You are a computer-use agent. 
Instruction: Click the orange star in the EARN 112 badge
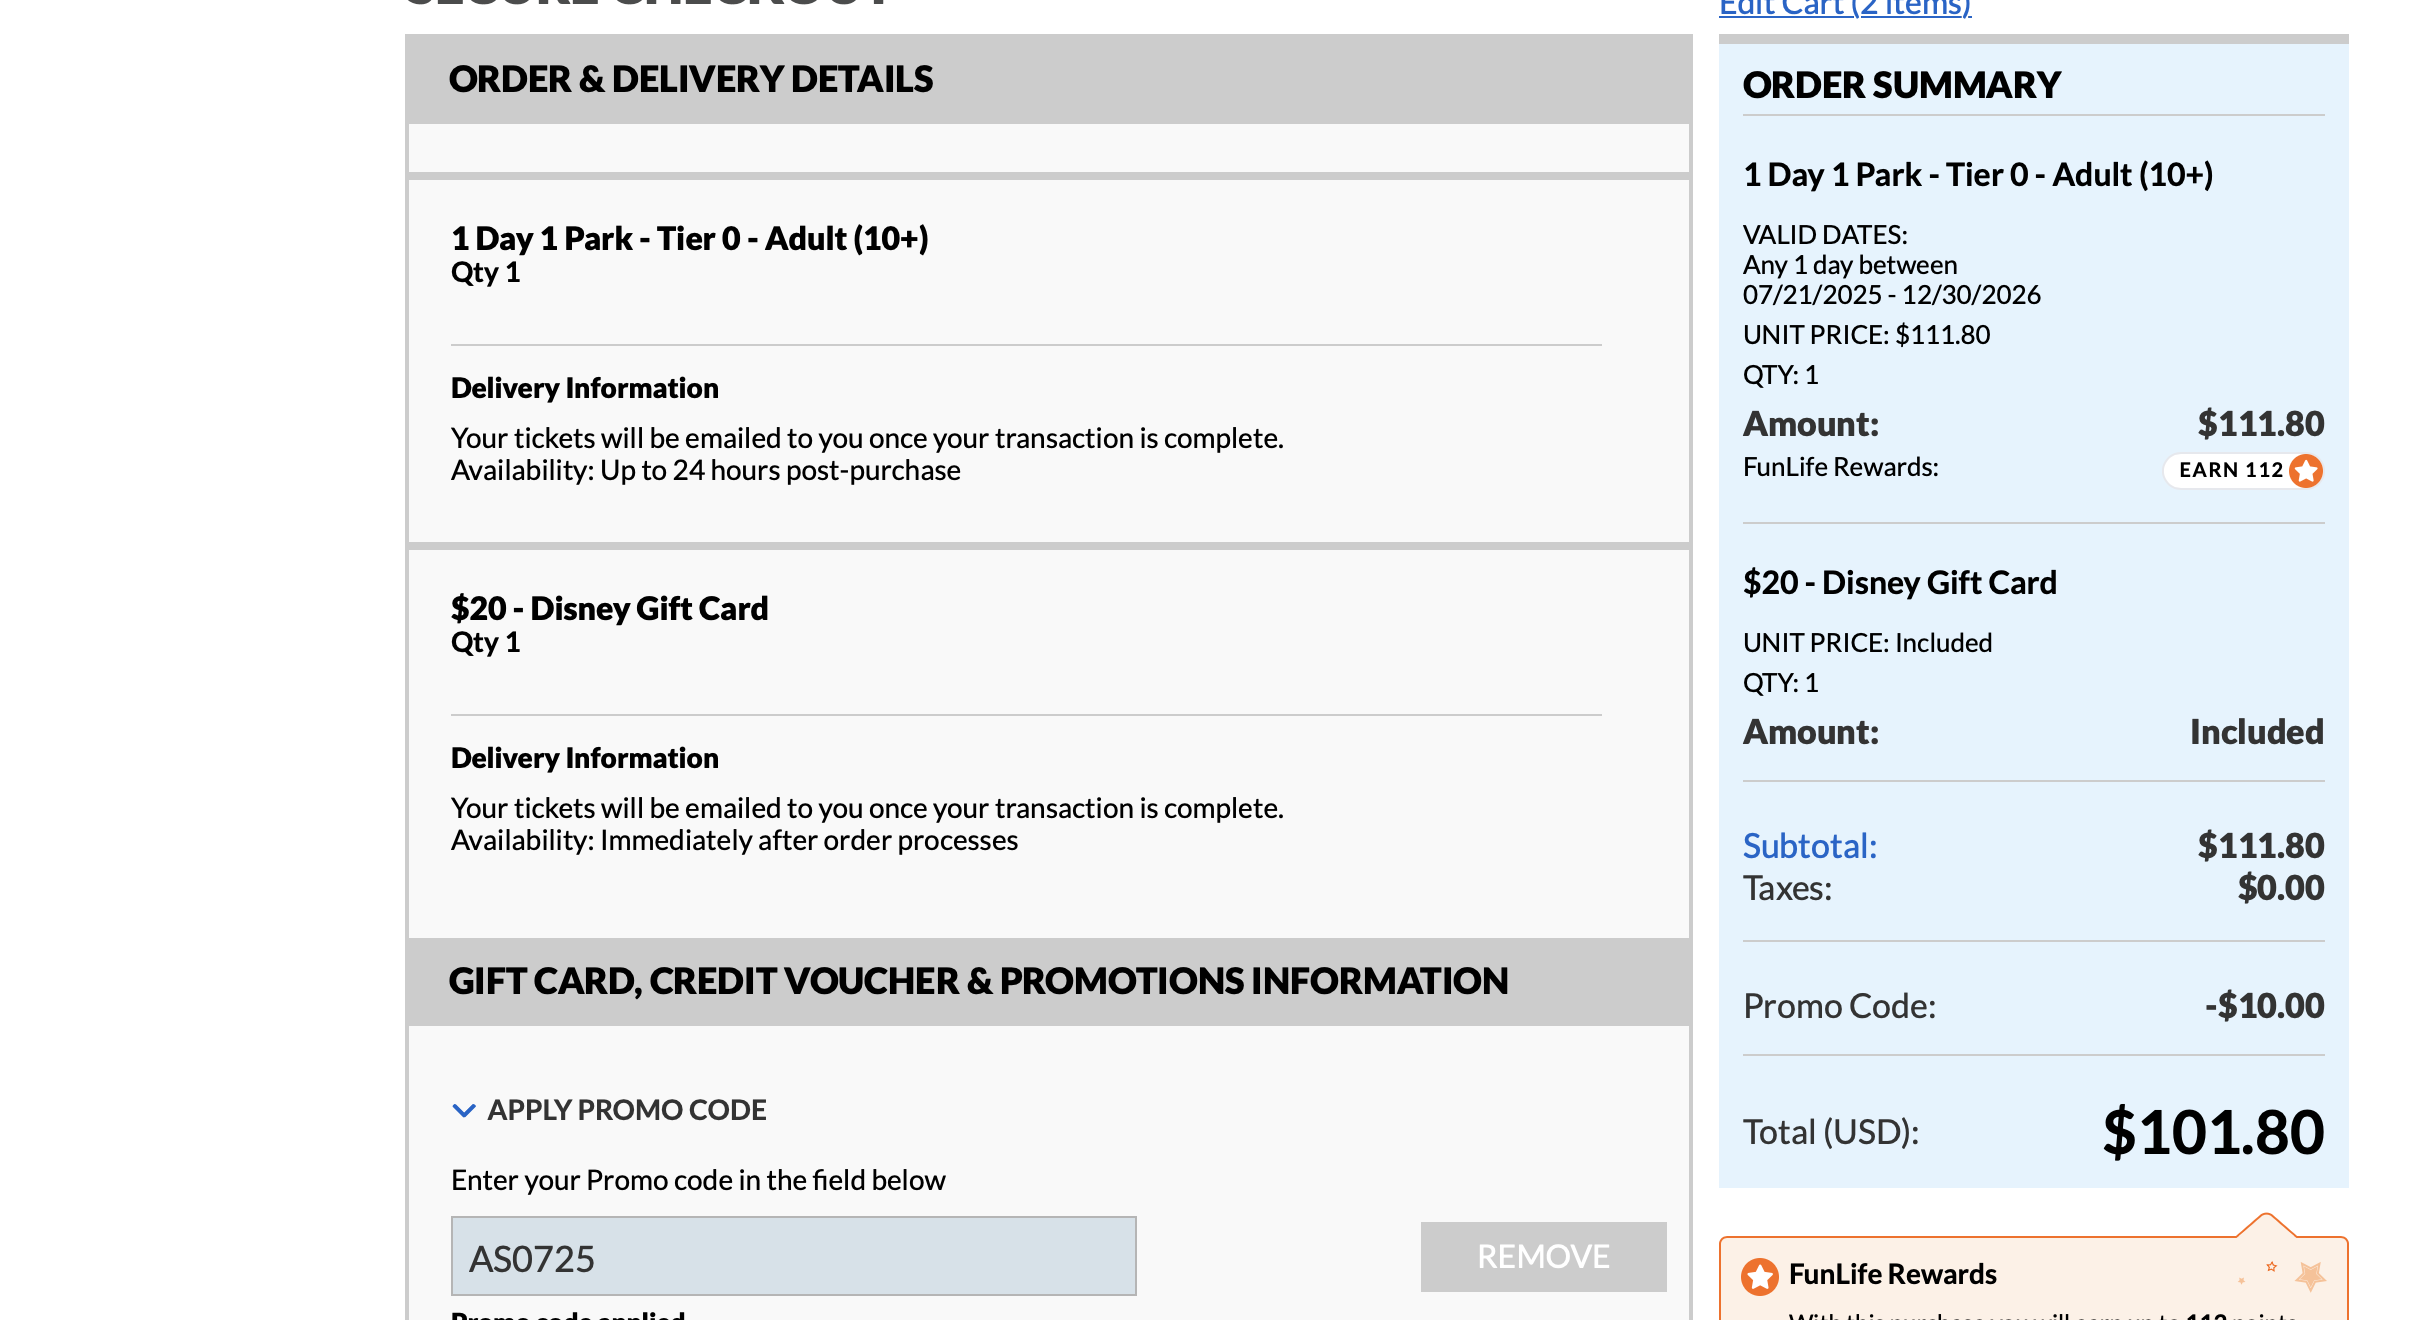pos(2306,470)
